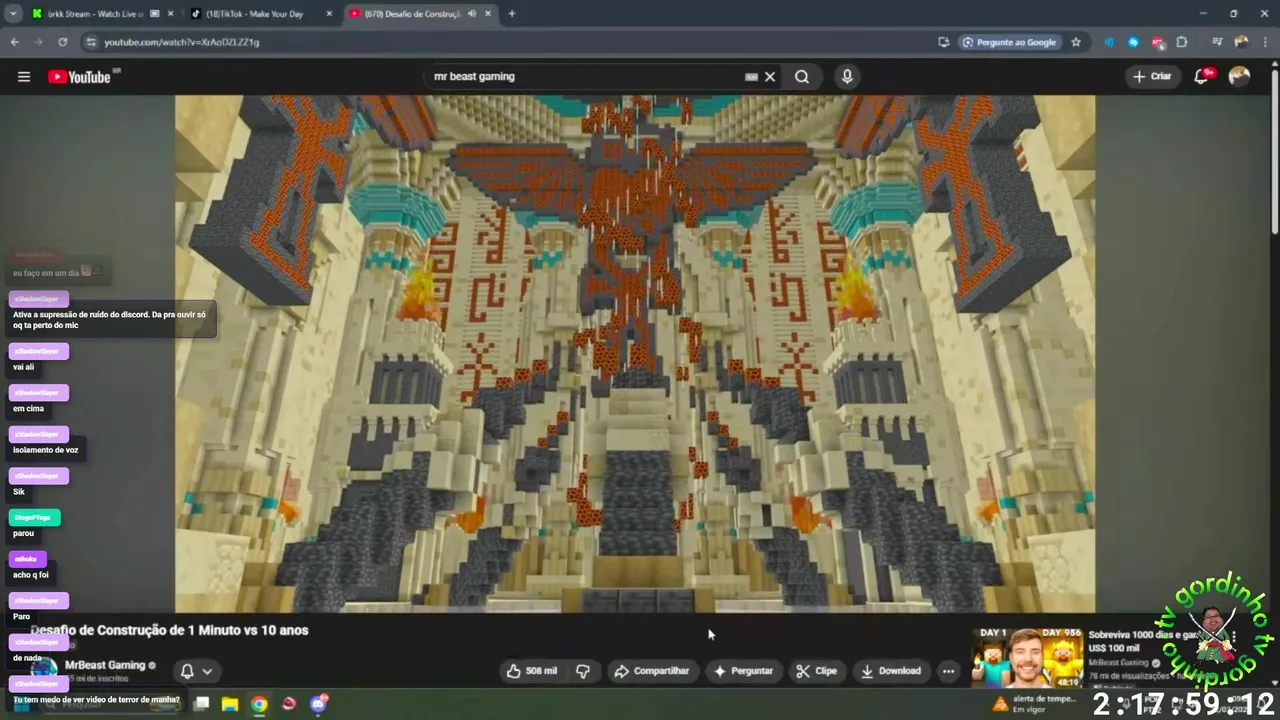Open the Chrome profile avatar in the toolbar

pos(1241,42)
